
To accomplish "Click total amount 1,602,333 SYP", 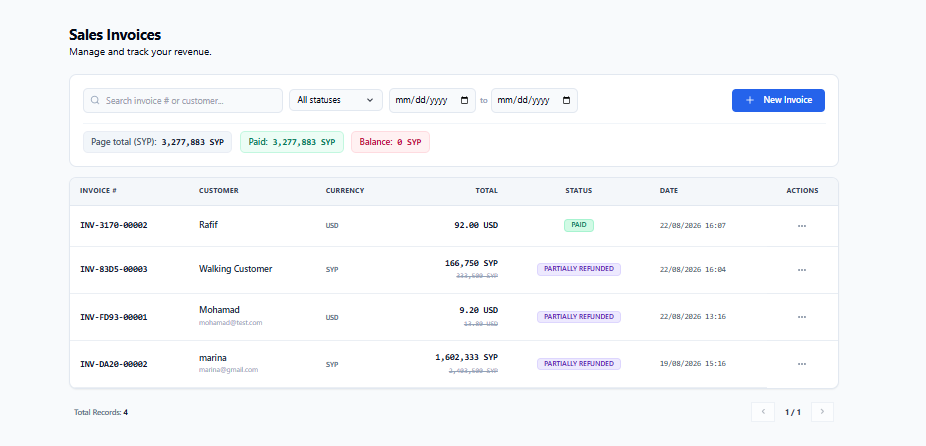I will (467, 357).
